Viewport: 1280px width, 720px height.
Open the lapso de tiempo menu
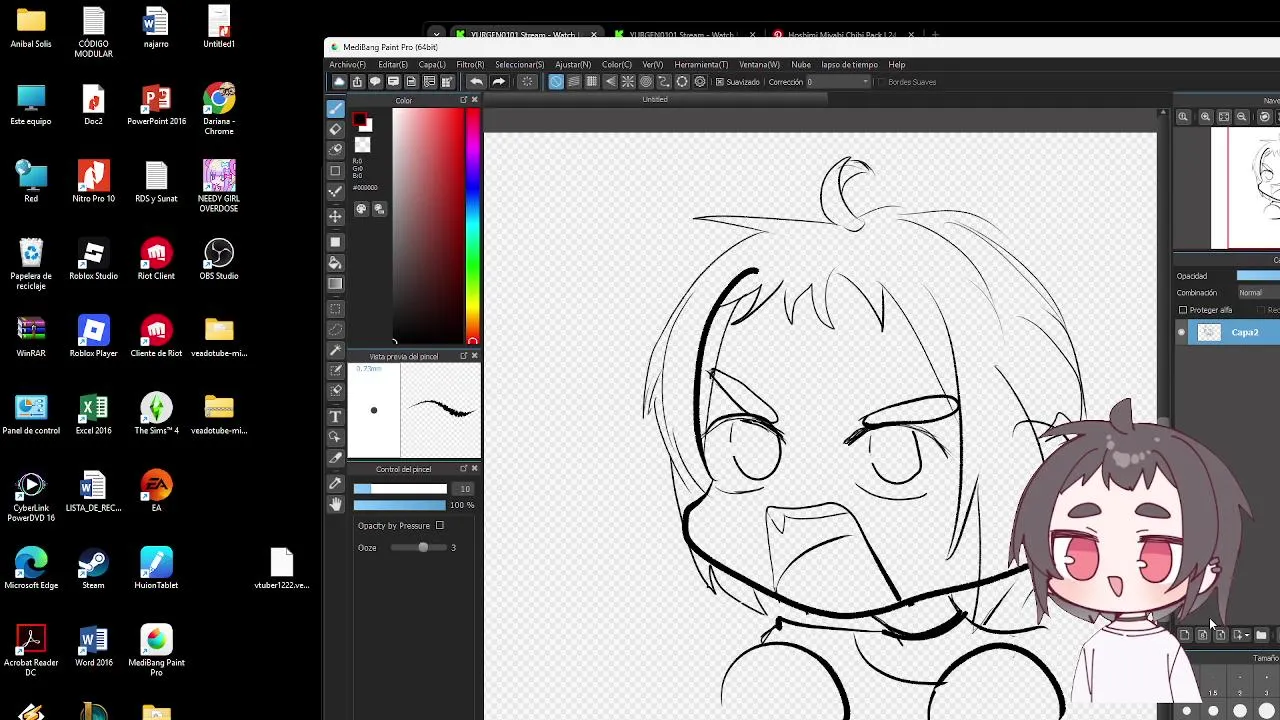[x=850, y=65]
